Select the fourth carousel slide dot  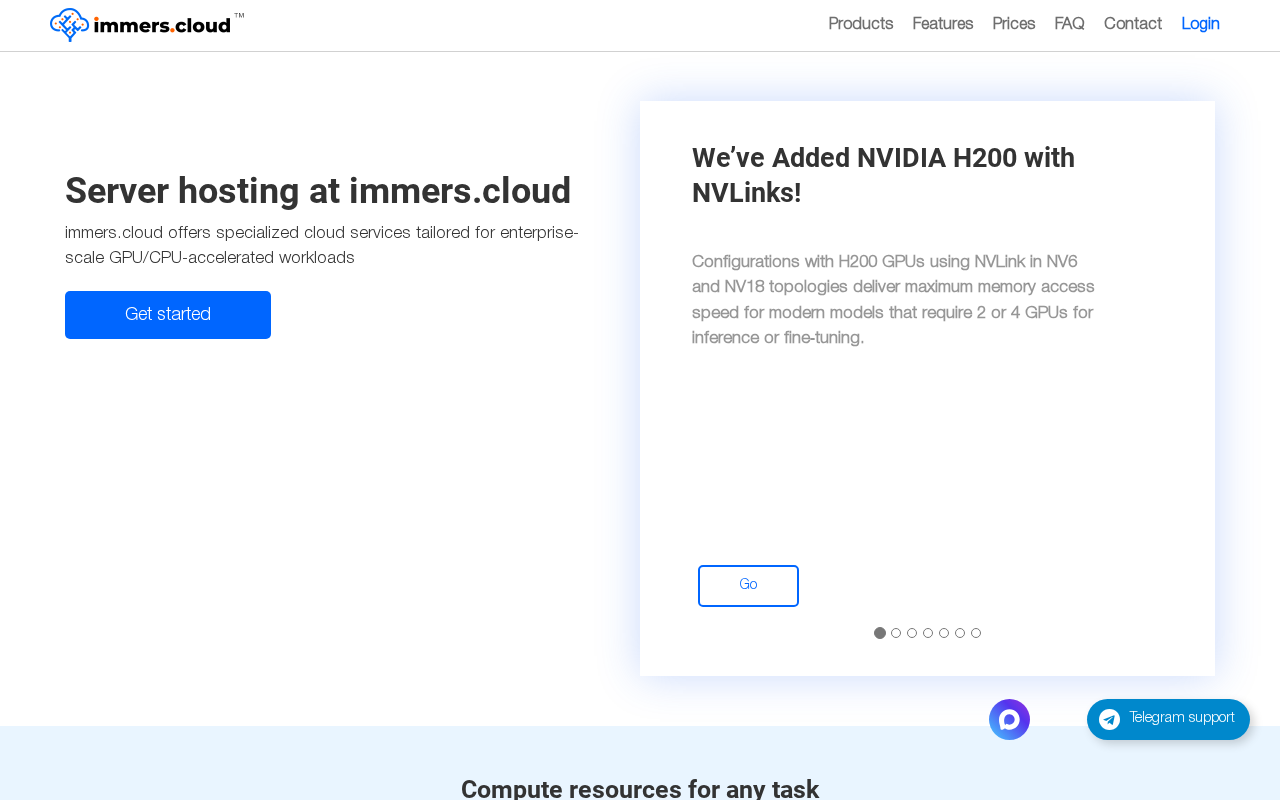[x=928, y=633]
